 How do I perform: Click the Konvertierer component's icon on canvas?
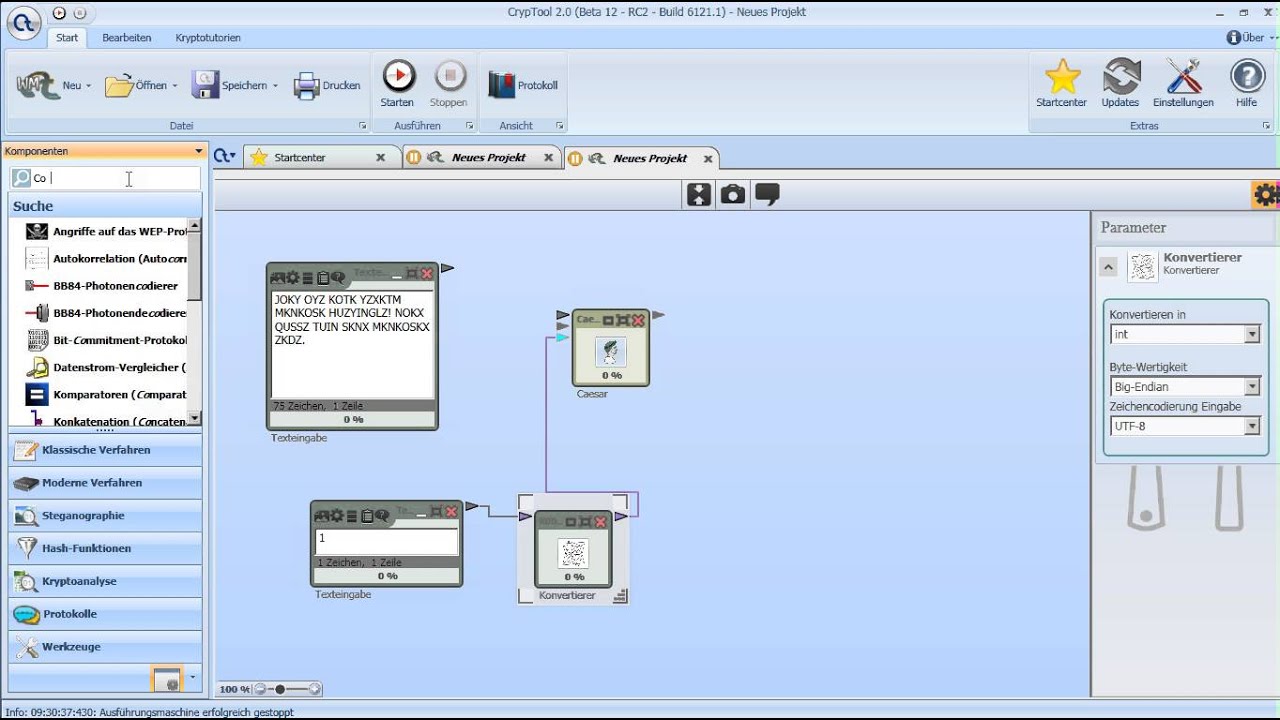tap(573, 553)
